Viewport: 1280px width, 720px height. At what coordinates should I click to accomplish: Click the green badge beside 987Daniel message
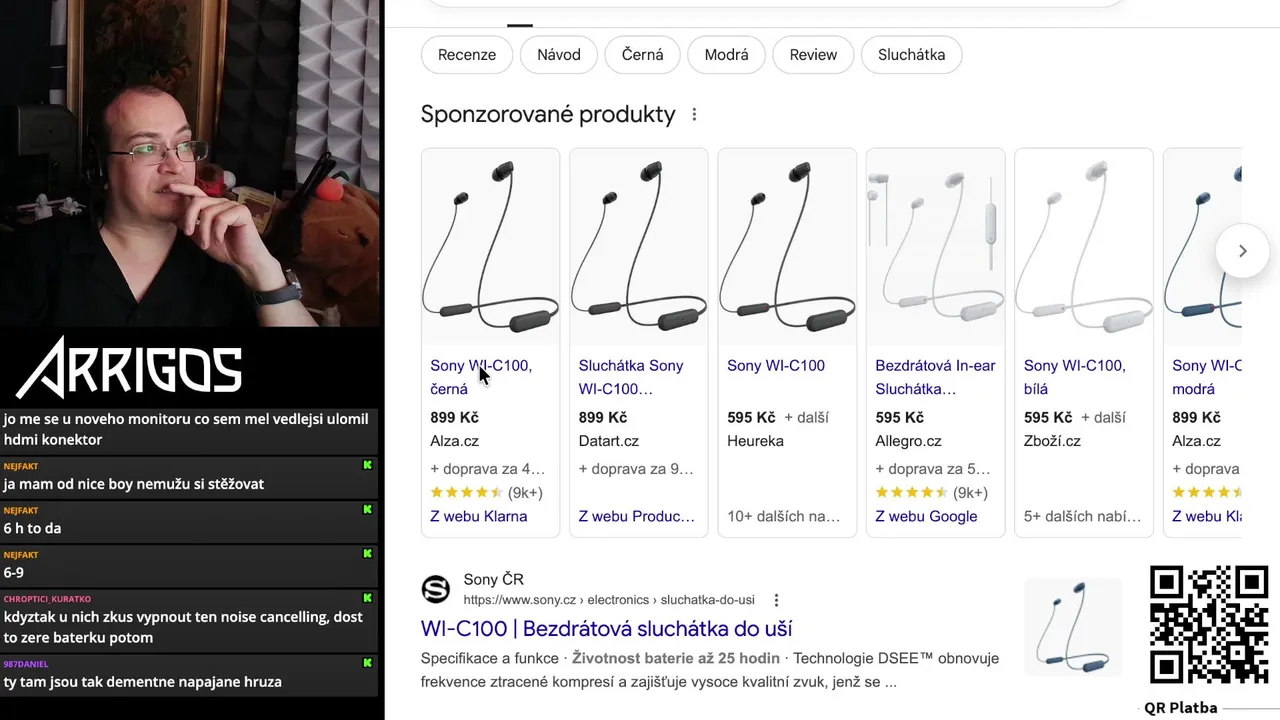click(x=368, y=662)
